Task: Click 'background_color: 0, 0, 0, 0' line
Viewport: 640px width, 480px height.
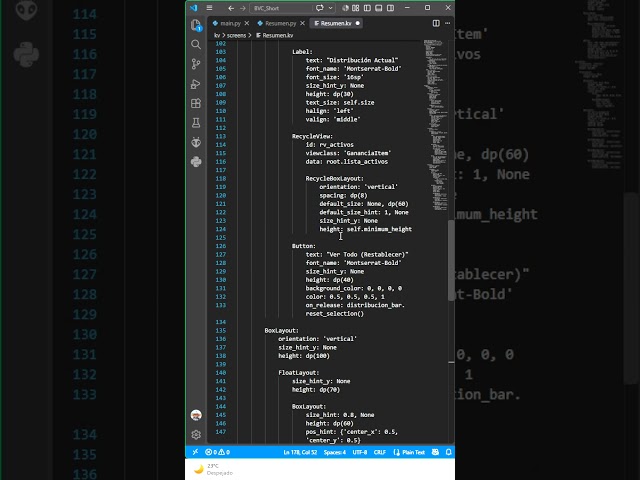Action: pos(353,289)
